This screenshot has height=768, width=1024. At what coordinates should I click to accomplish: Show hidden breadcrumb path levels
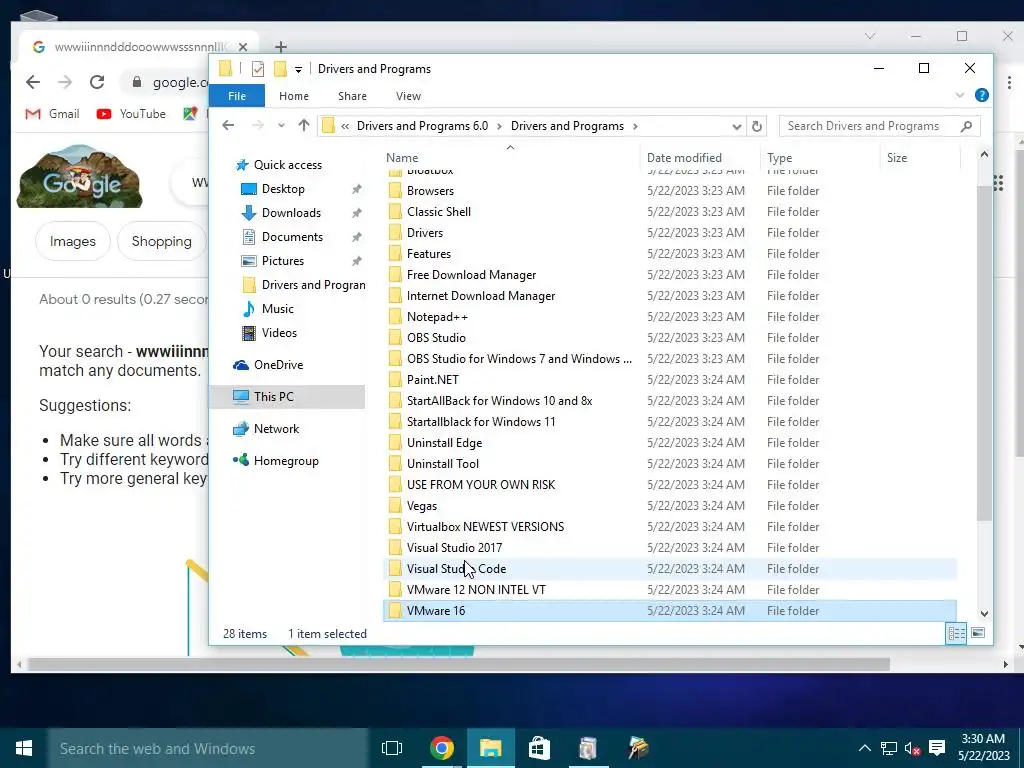tap(345, 126)
